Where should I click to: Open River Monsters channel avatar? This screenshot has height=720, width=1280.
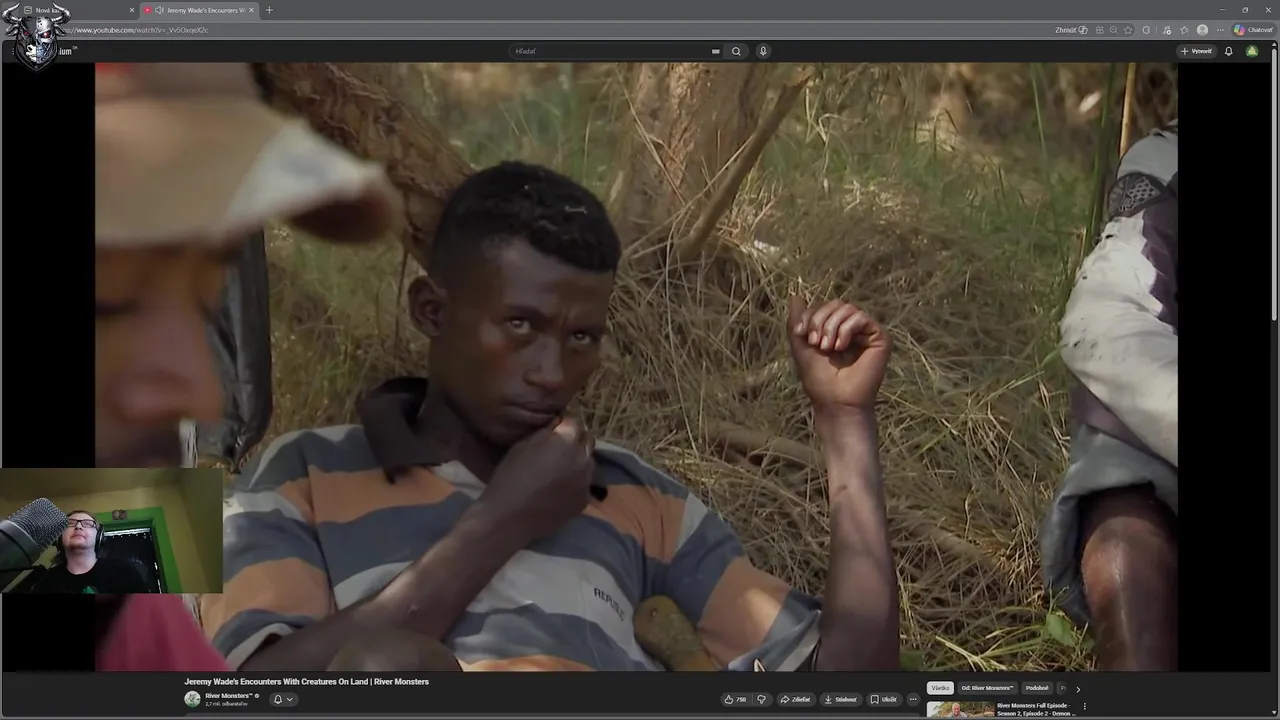(x=192, y=699)
